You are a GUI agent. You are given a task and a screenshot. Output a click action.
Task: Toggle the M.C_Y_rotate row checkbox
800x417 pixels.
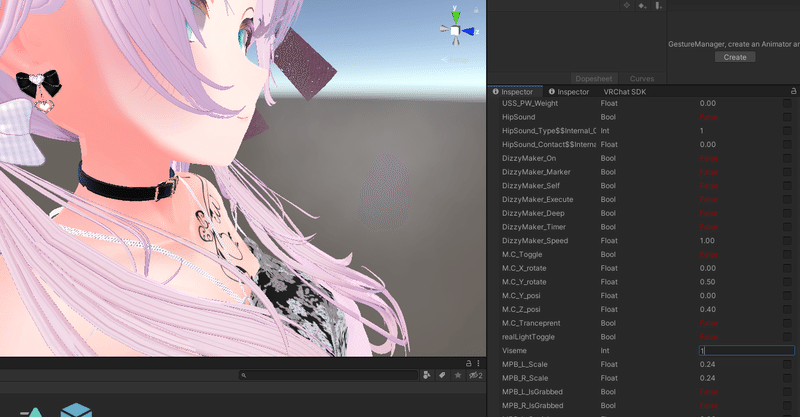pyautogui.click(x=787, y=282)
